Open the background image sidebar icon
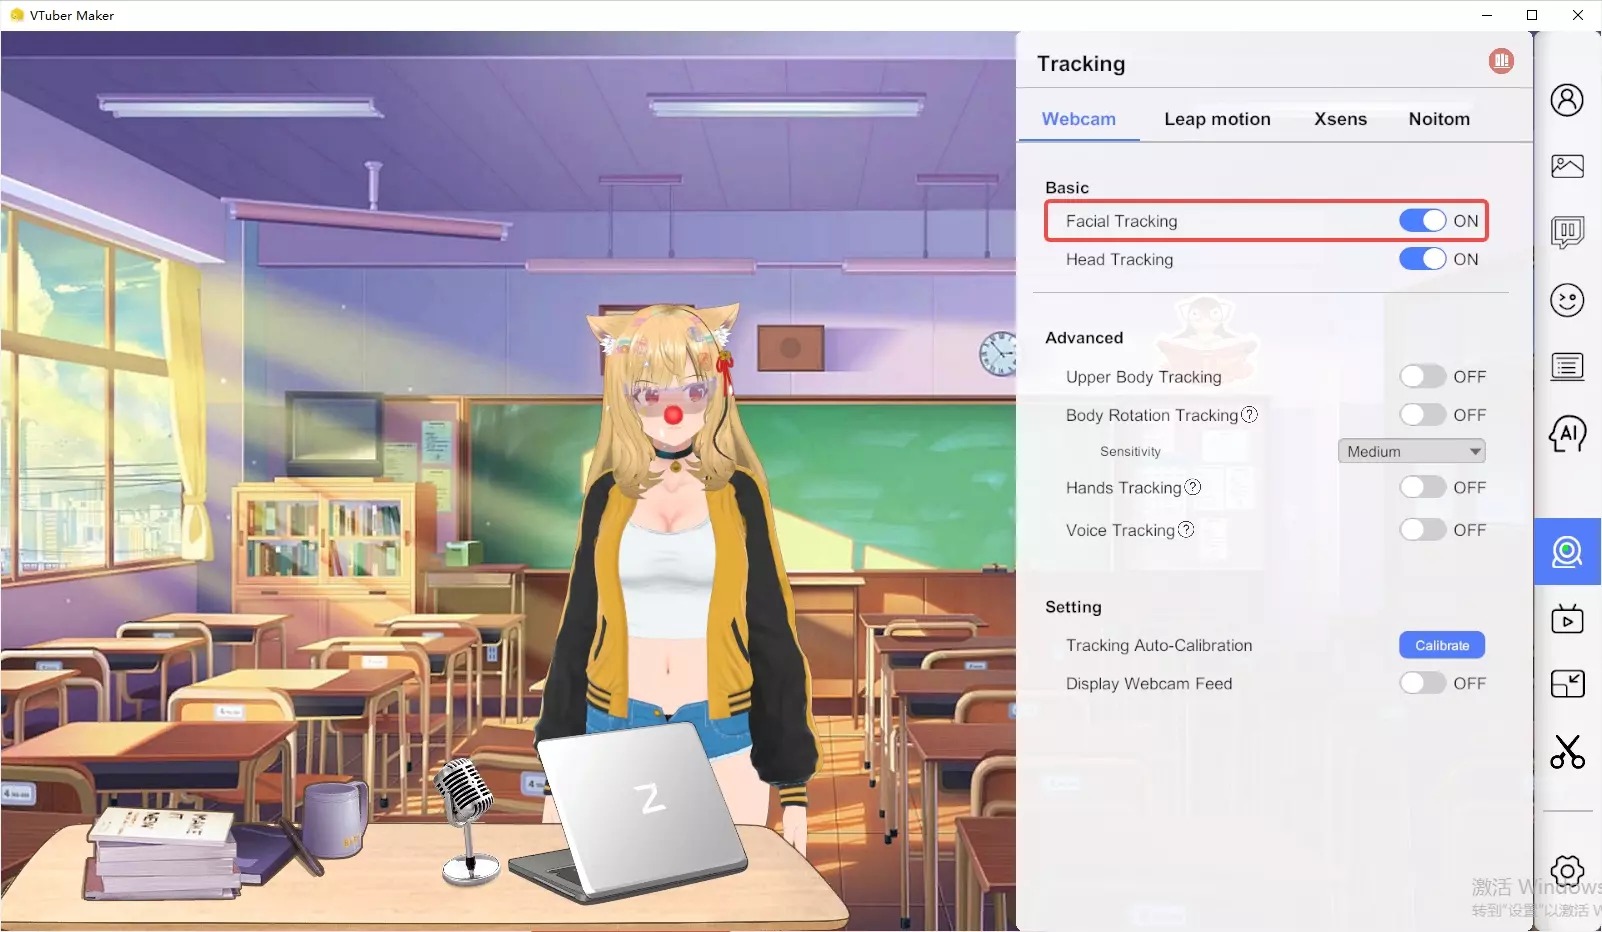This screenshot has height=932, width=1602. (1567, 166)
